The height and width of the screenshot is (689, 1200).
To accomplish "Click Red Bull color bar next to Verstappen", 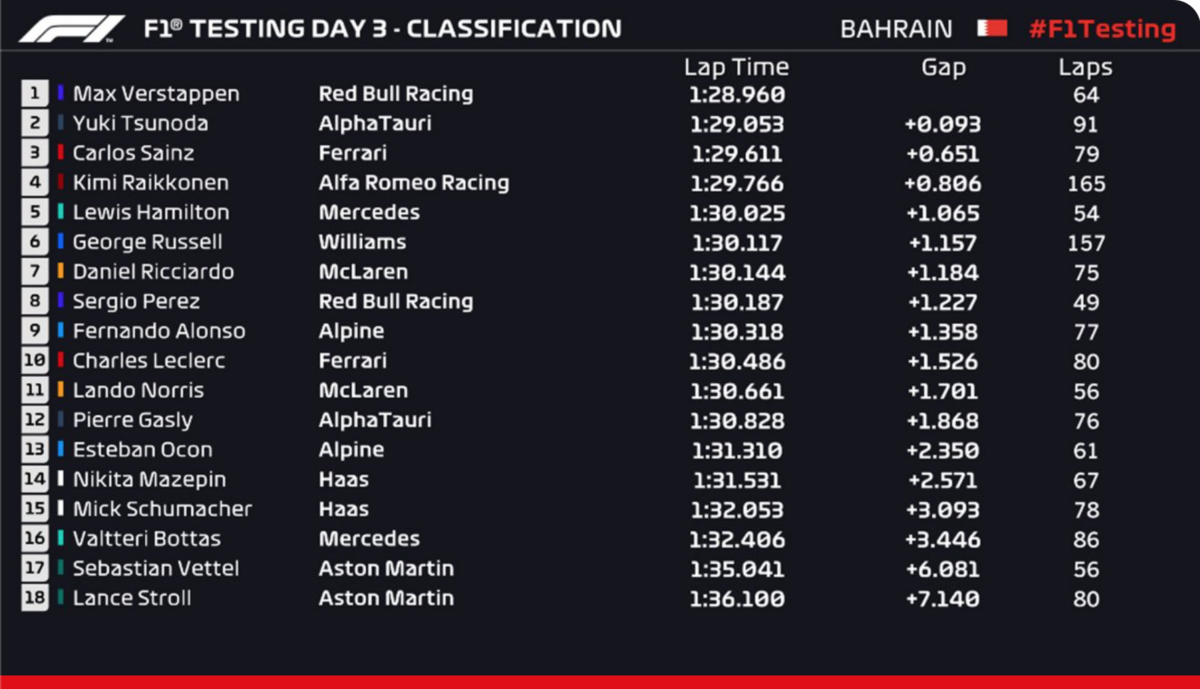I will [61, 94].
